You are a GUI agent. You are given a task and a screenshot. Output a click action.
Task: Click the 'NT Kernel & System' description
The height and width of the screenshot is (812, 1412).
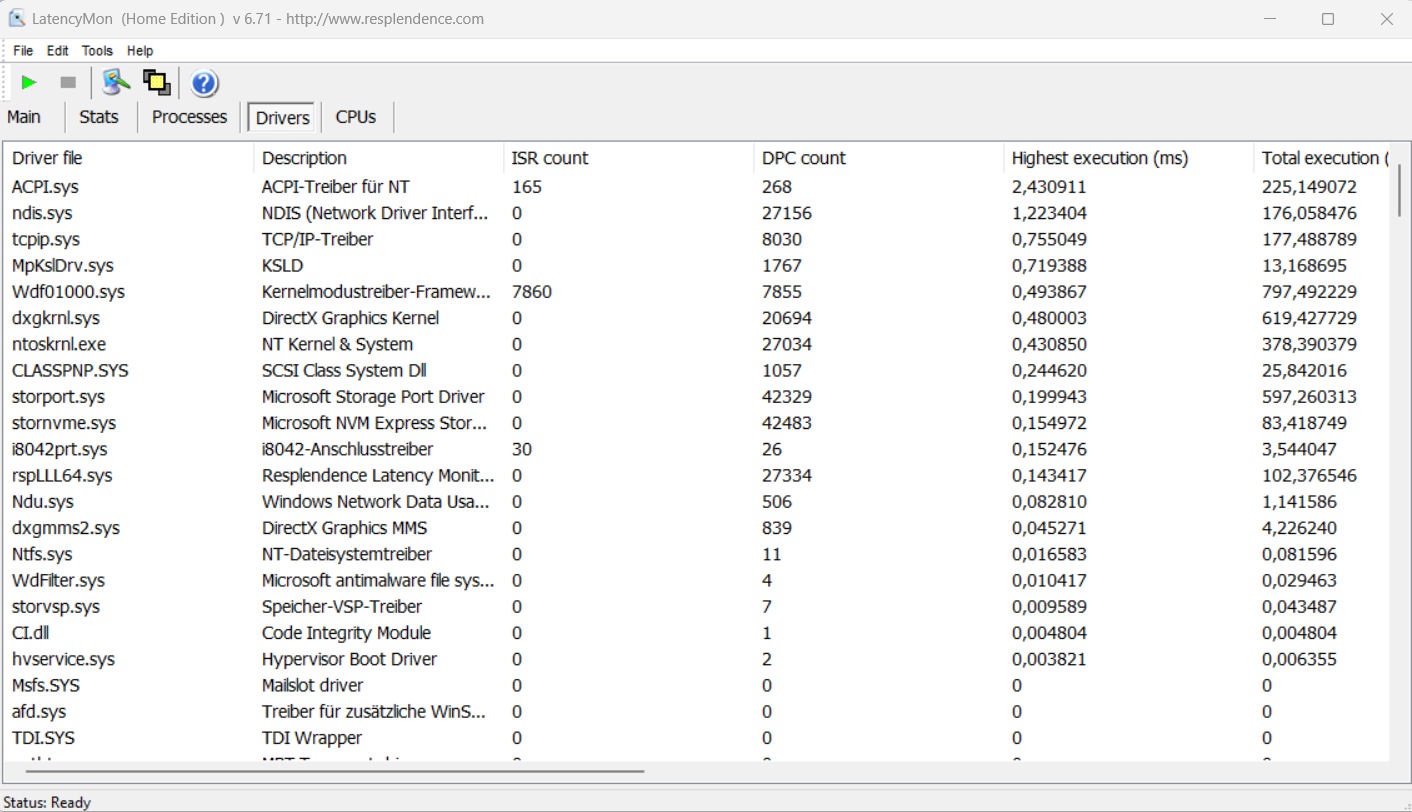click(337, 344)
